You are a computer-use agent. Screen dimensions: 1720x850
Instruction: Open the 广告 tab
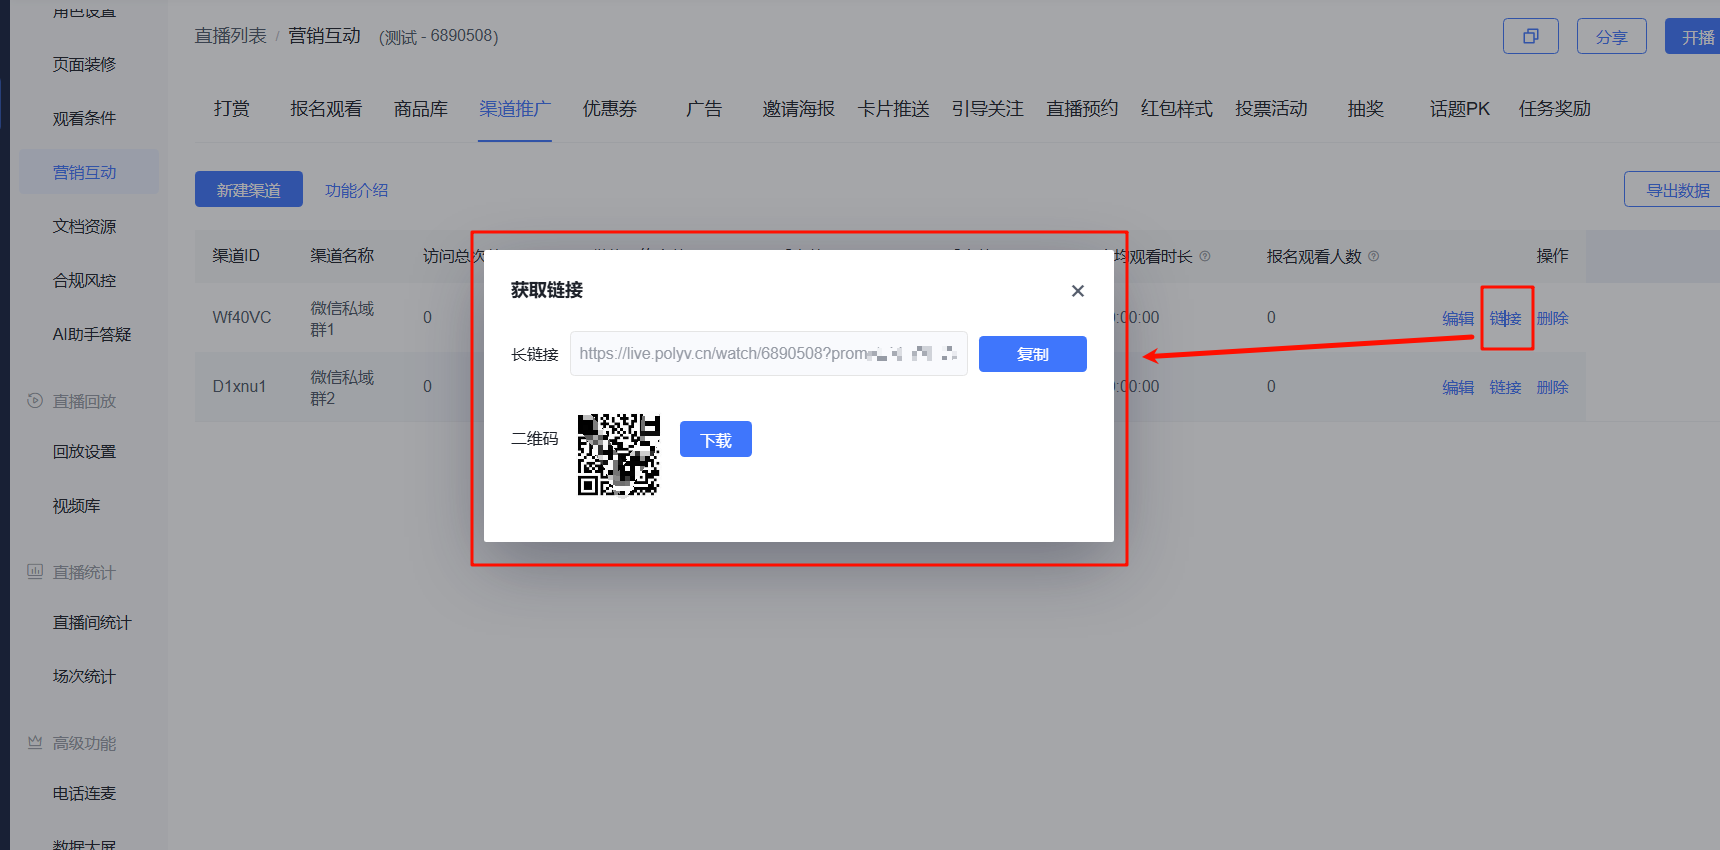tap(704, 109)
